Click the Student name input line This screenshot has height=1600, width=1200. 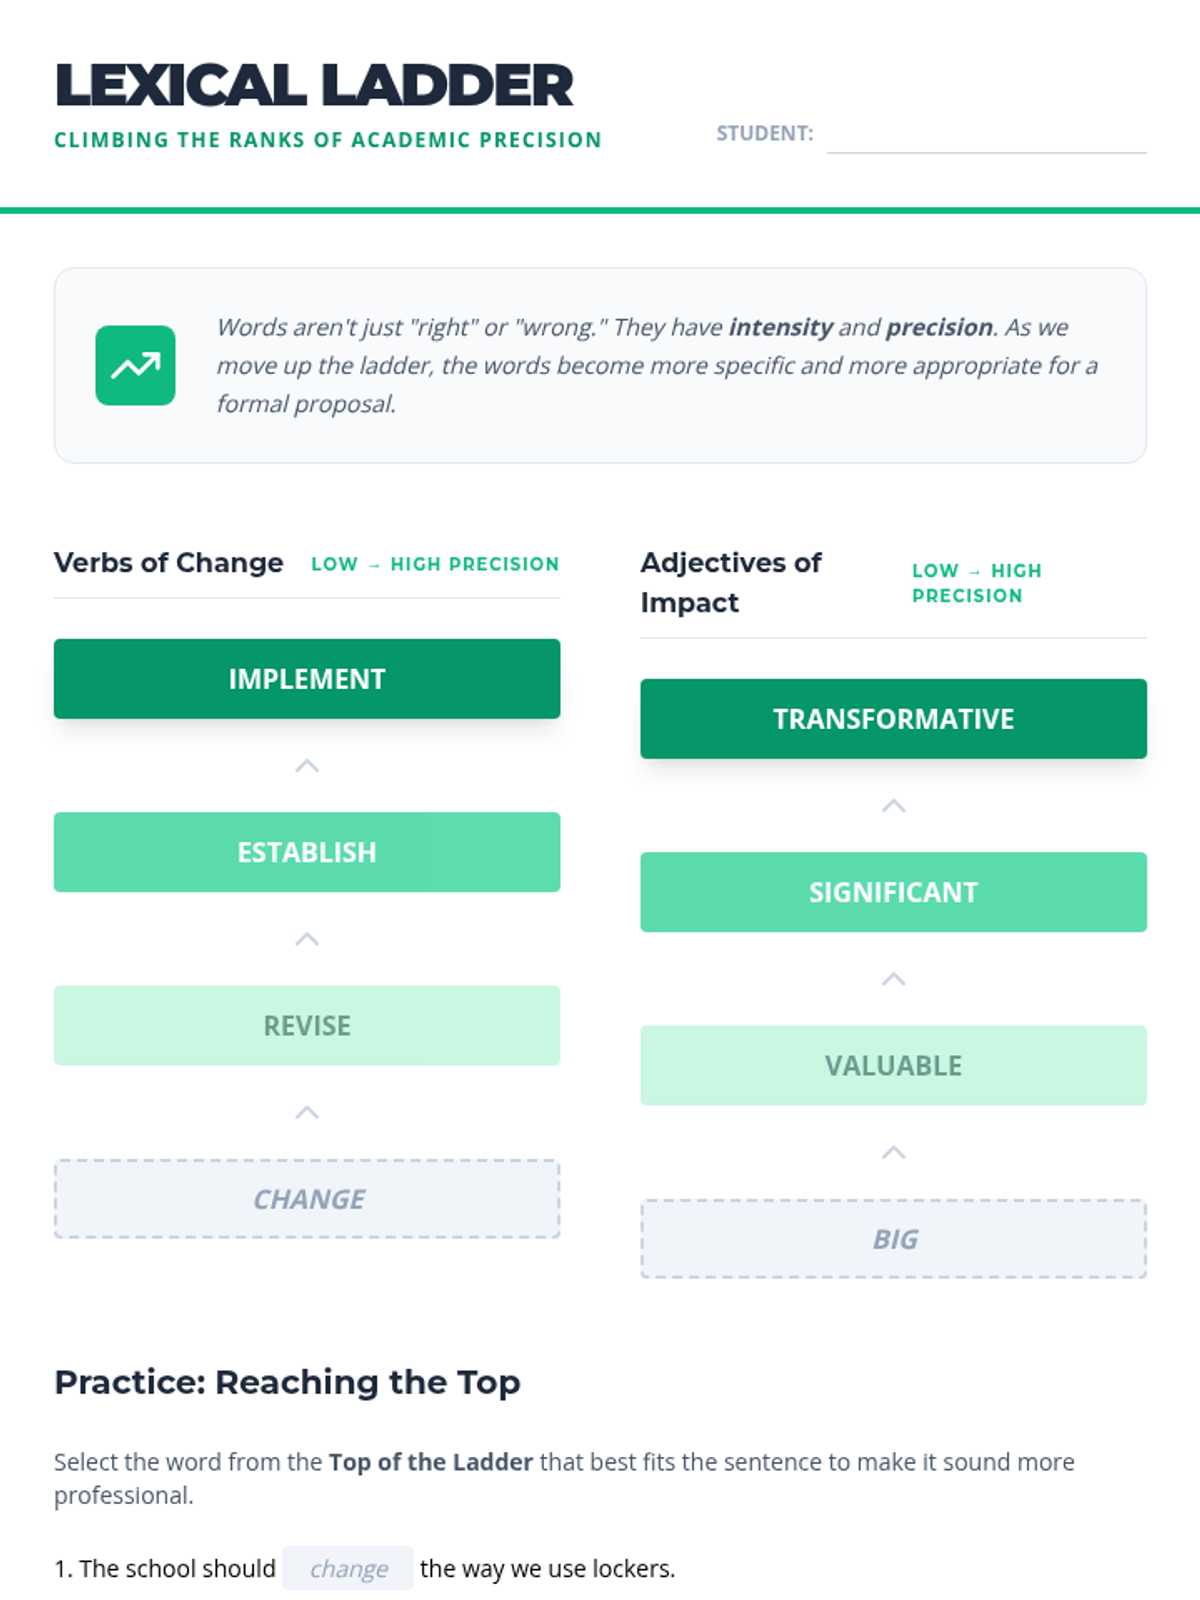tap(986, 135)
